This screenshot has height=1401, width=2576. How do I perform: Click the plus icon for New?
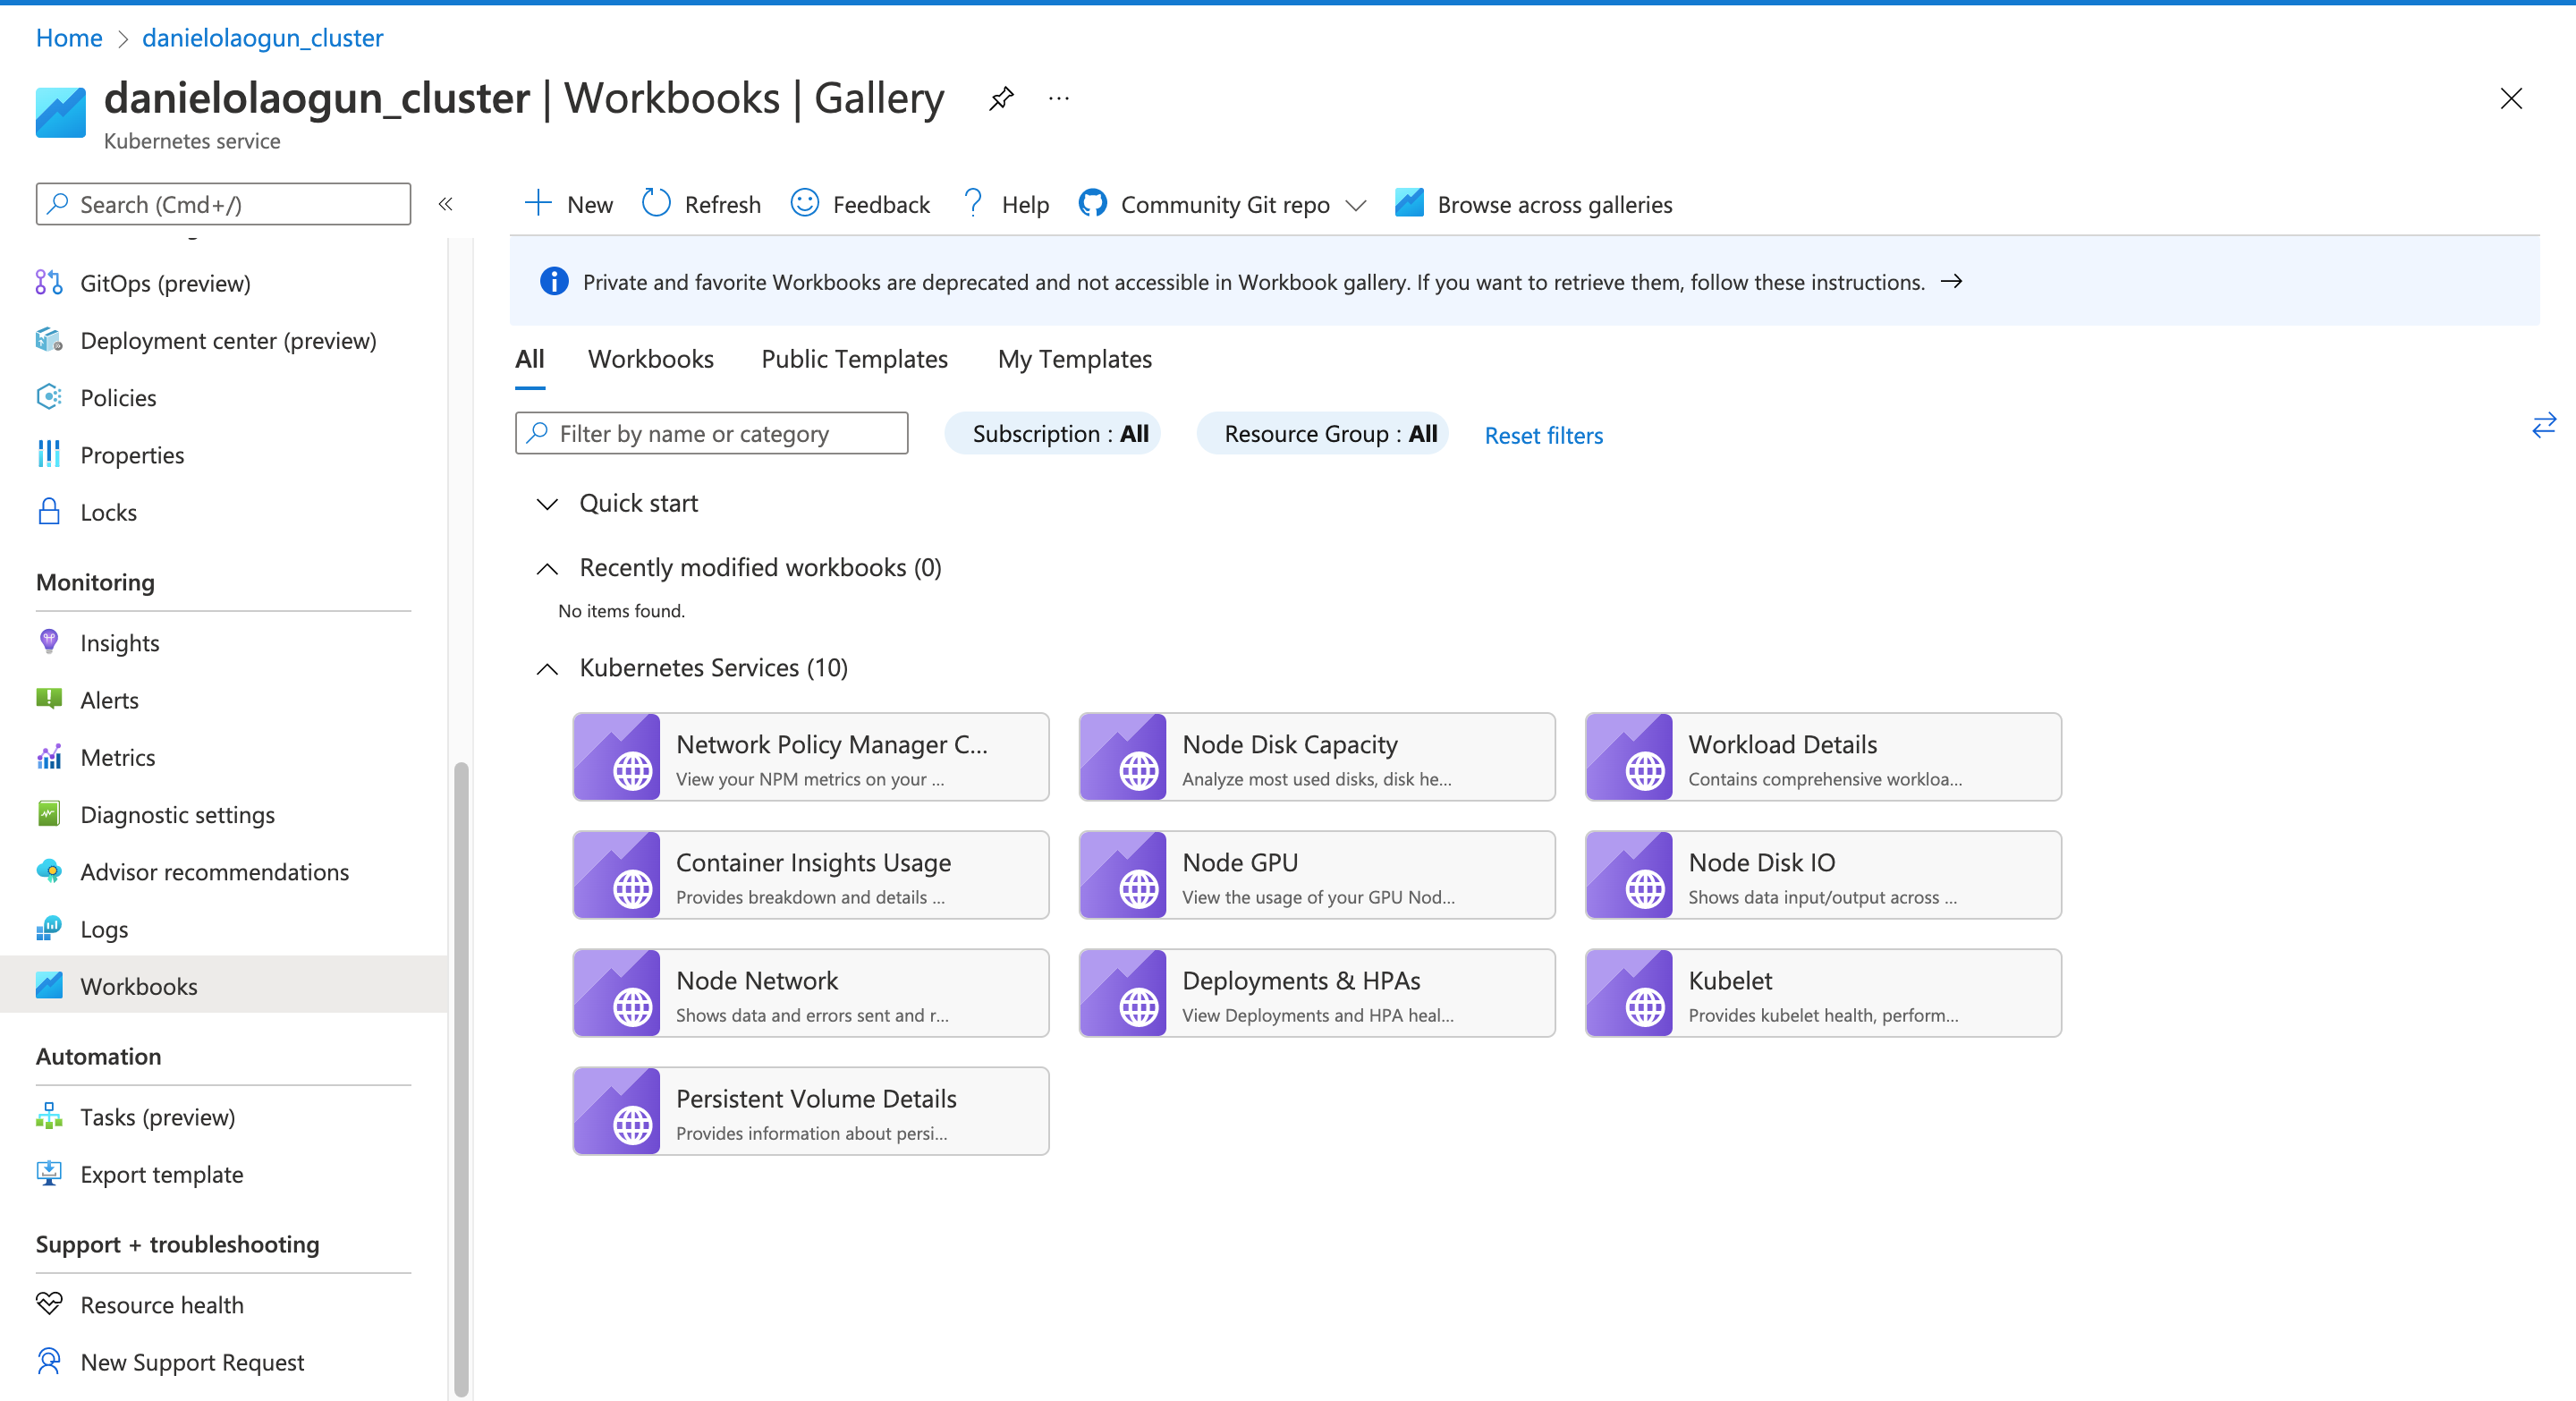[538, 203]
